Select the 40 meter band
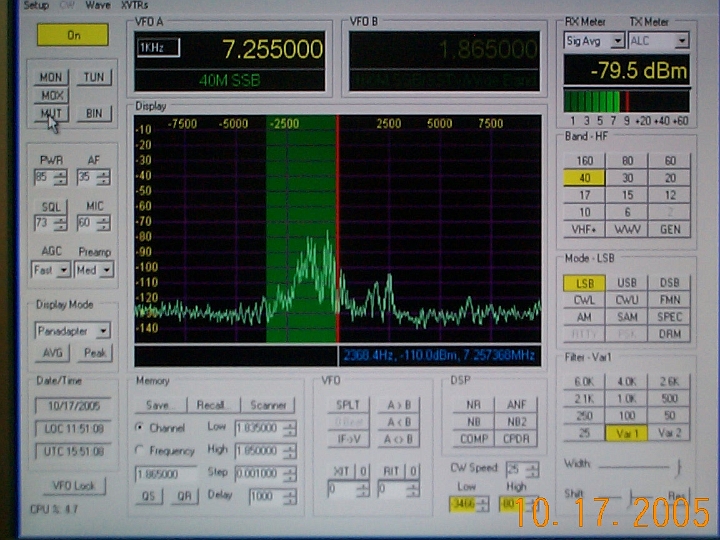 pos(585,178)
